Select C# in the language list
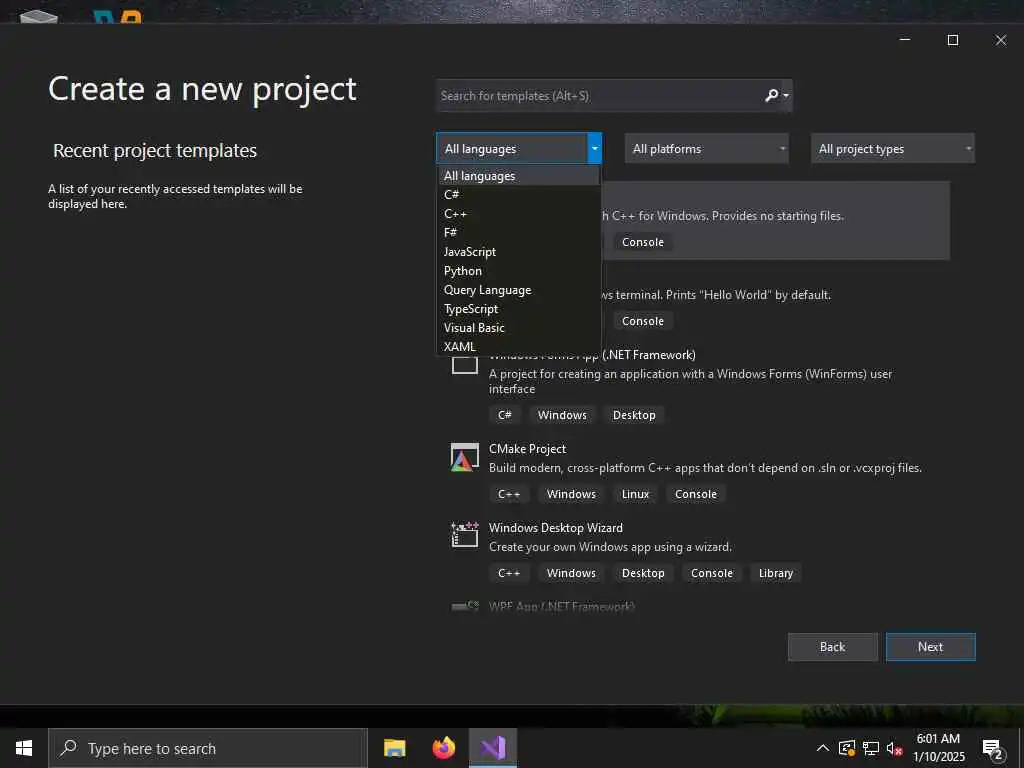Image resolution: width=1024 pixels, height=768 pixels. pos(519,195)
